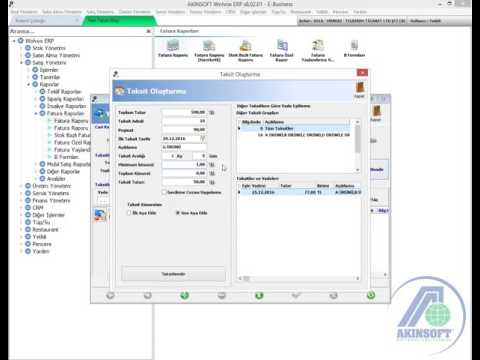Select Diğer Raporlar in the tree
Viewport: 480px width, 360px height.
[x=63, y=171]
